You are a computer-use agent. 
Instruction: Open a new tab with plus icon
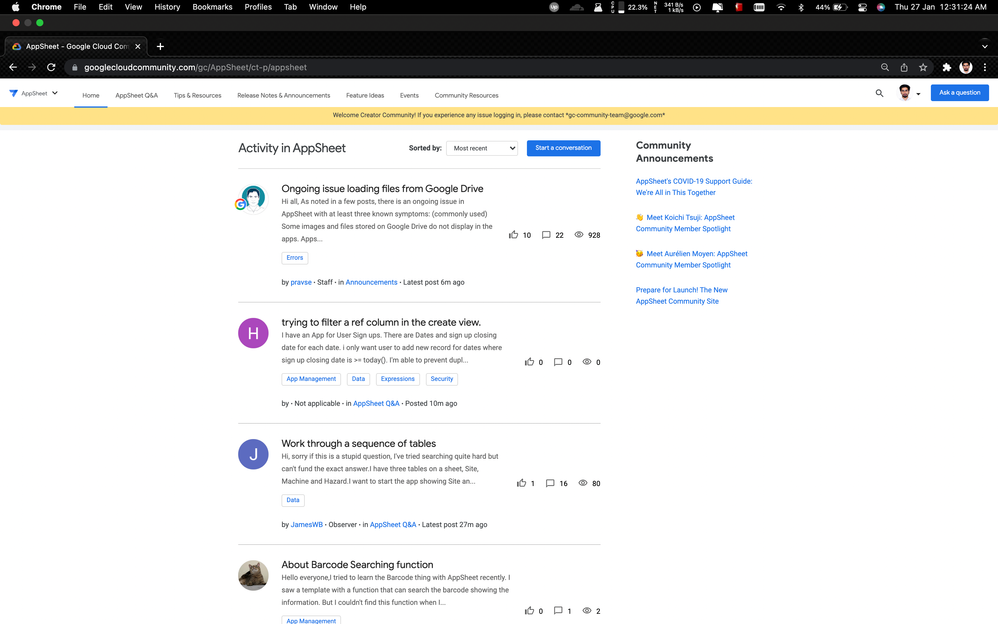[160, 46]
